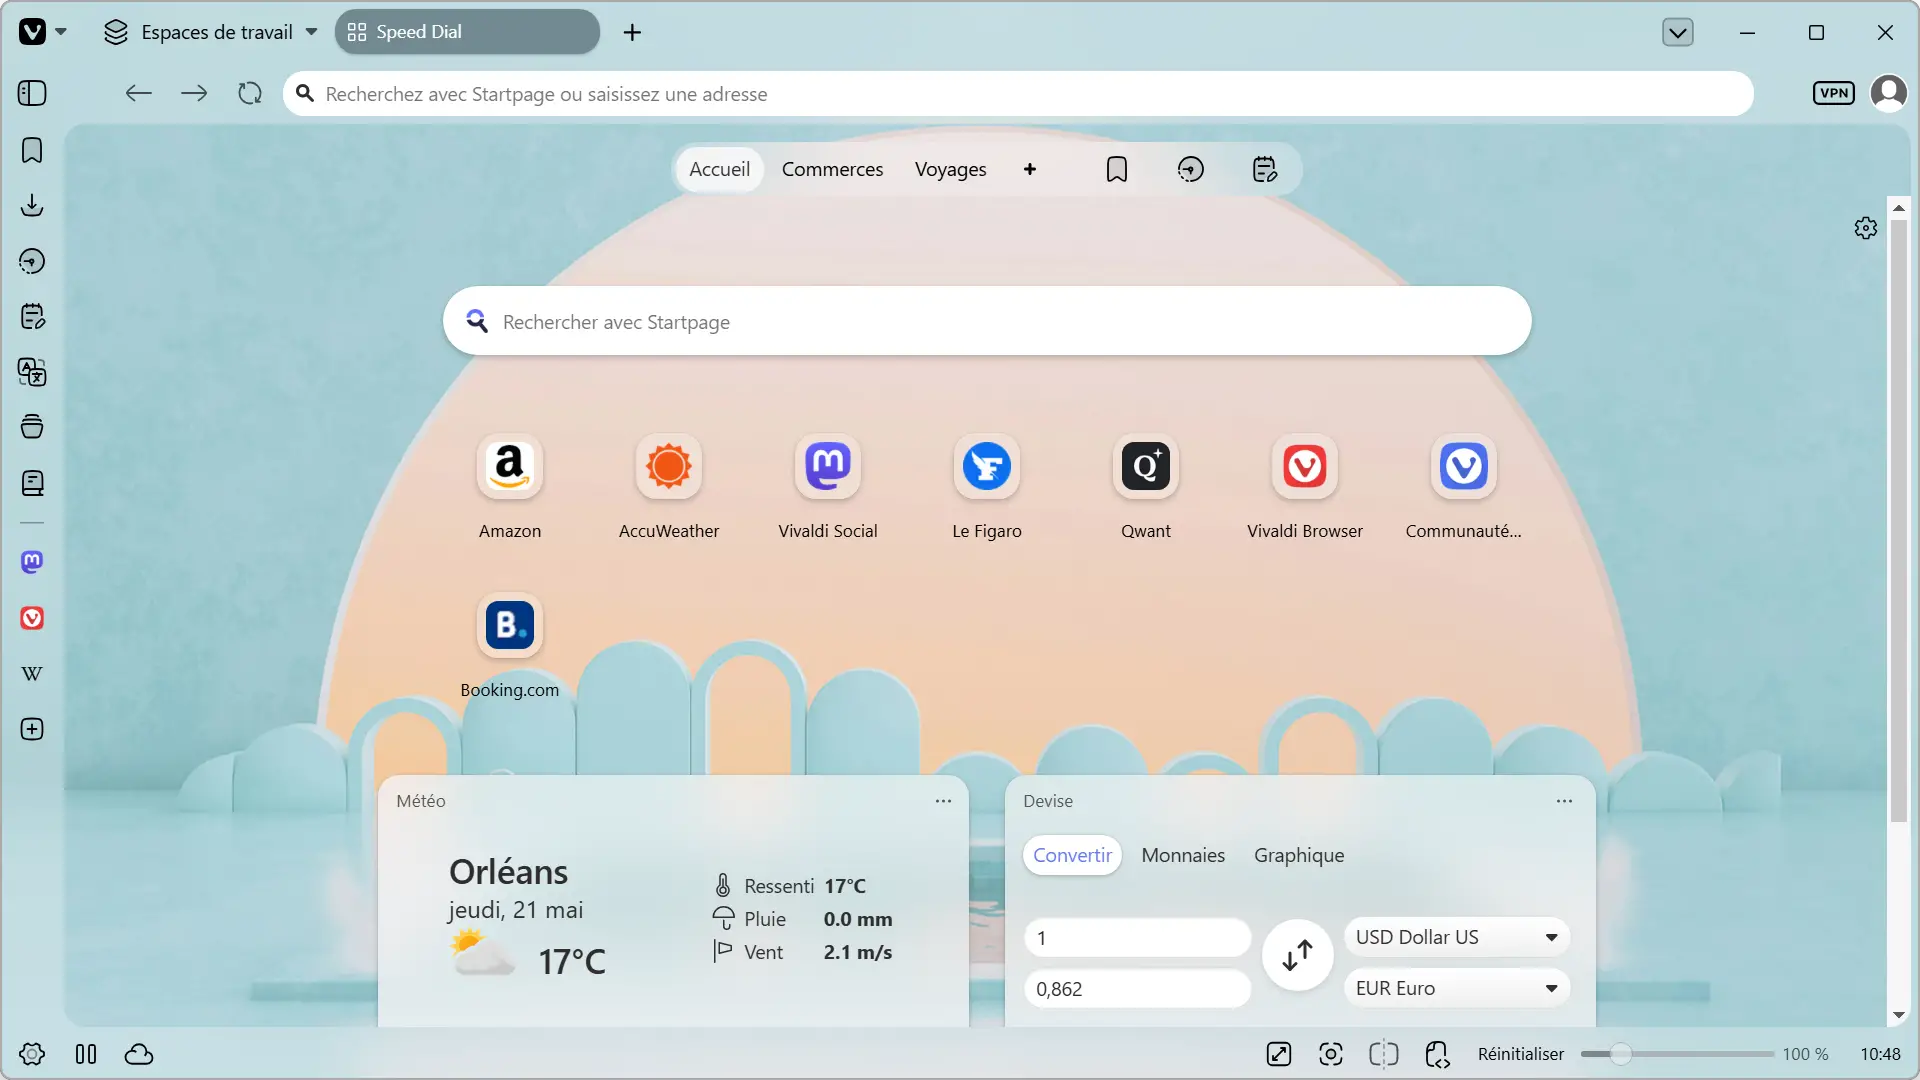This screenshot has height=1080, width=1920.
Task: Reload the current page
Action: click(250, 93)
